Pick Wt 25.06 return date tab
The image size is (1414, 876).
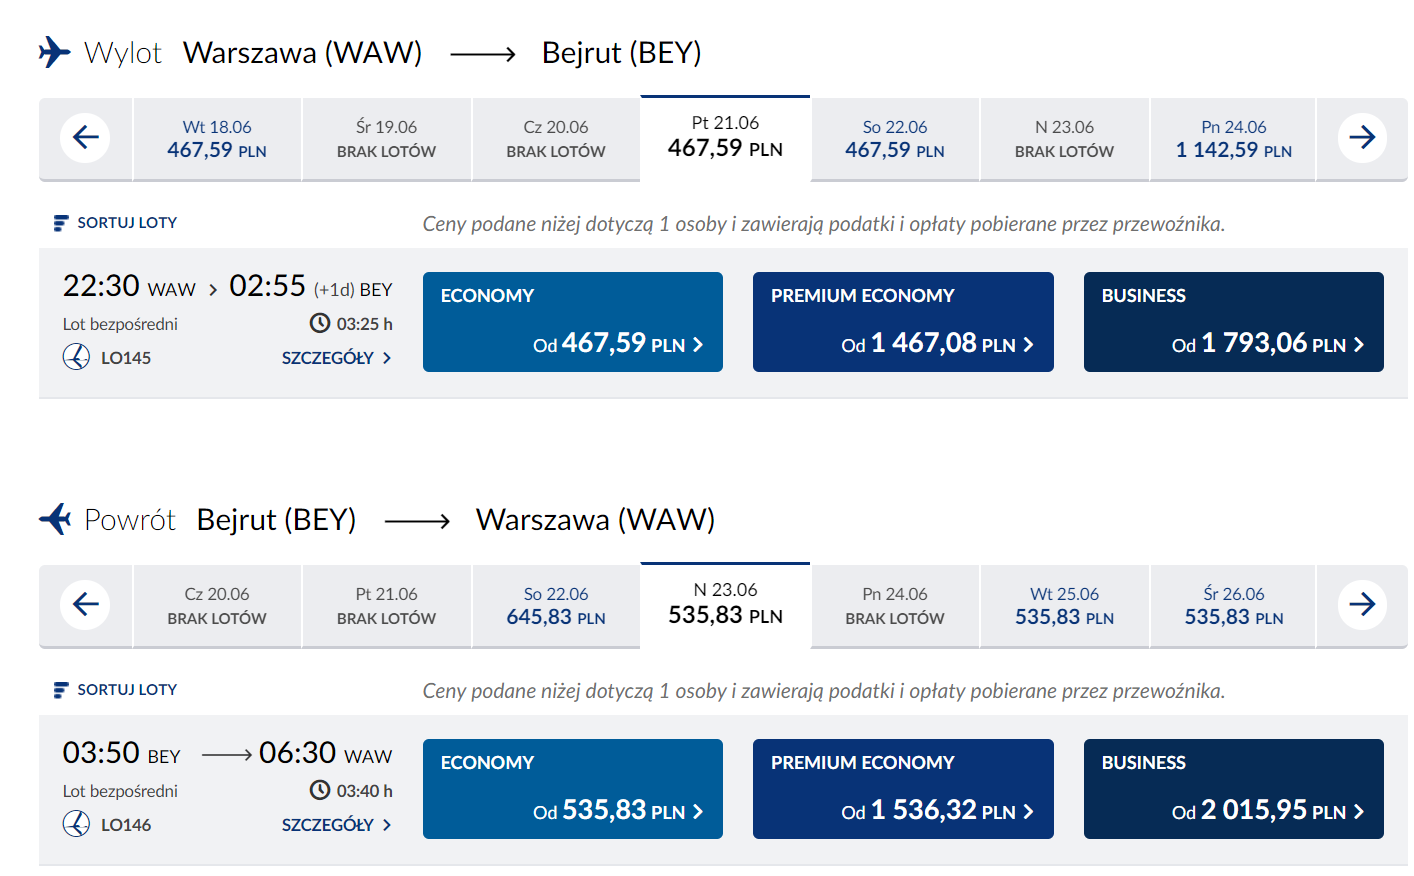click(1064, 606)
